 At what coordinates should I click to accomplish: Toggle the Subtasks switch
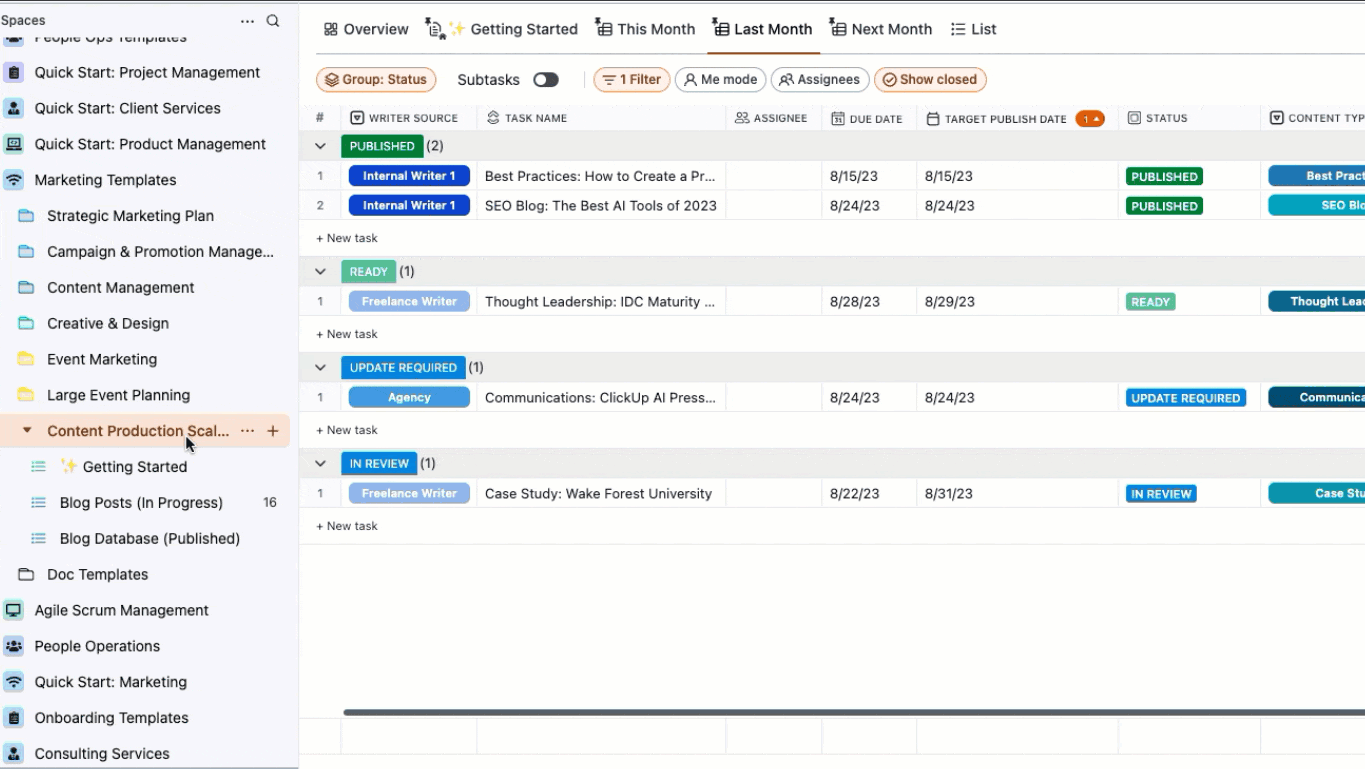pos(545,80)
